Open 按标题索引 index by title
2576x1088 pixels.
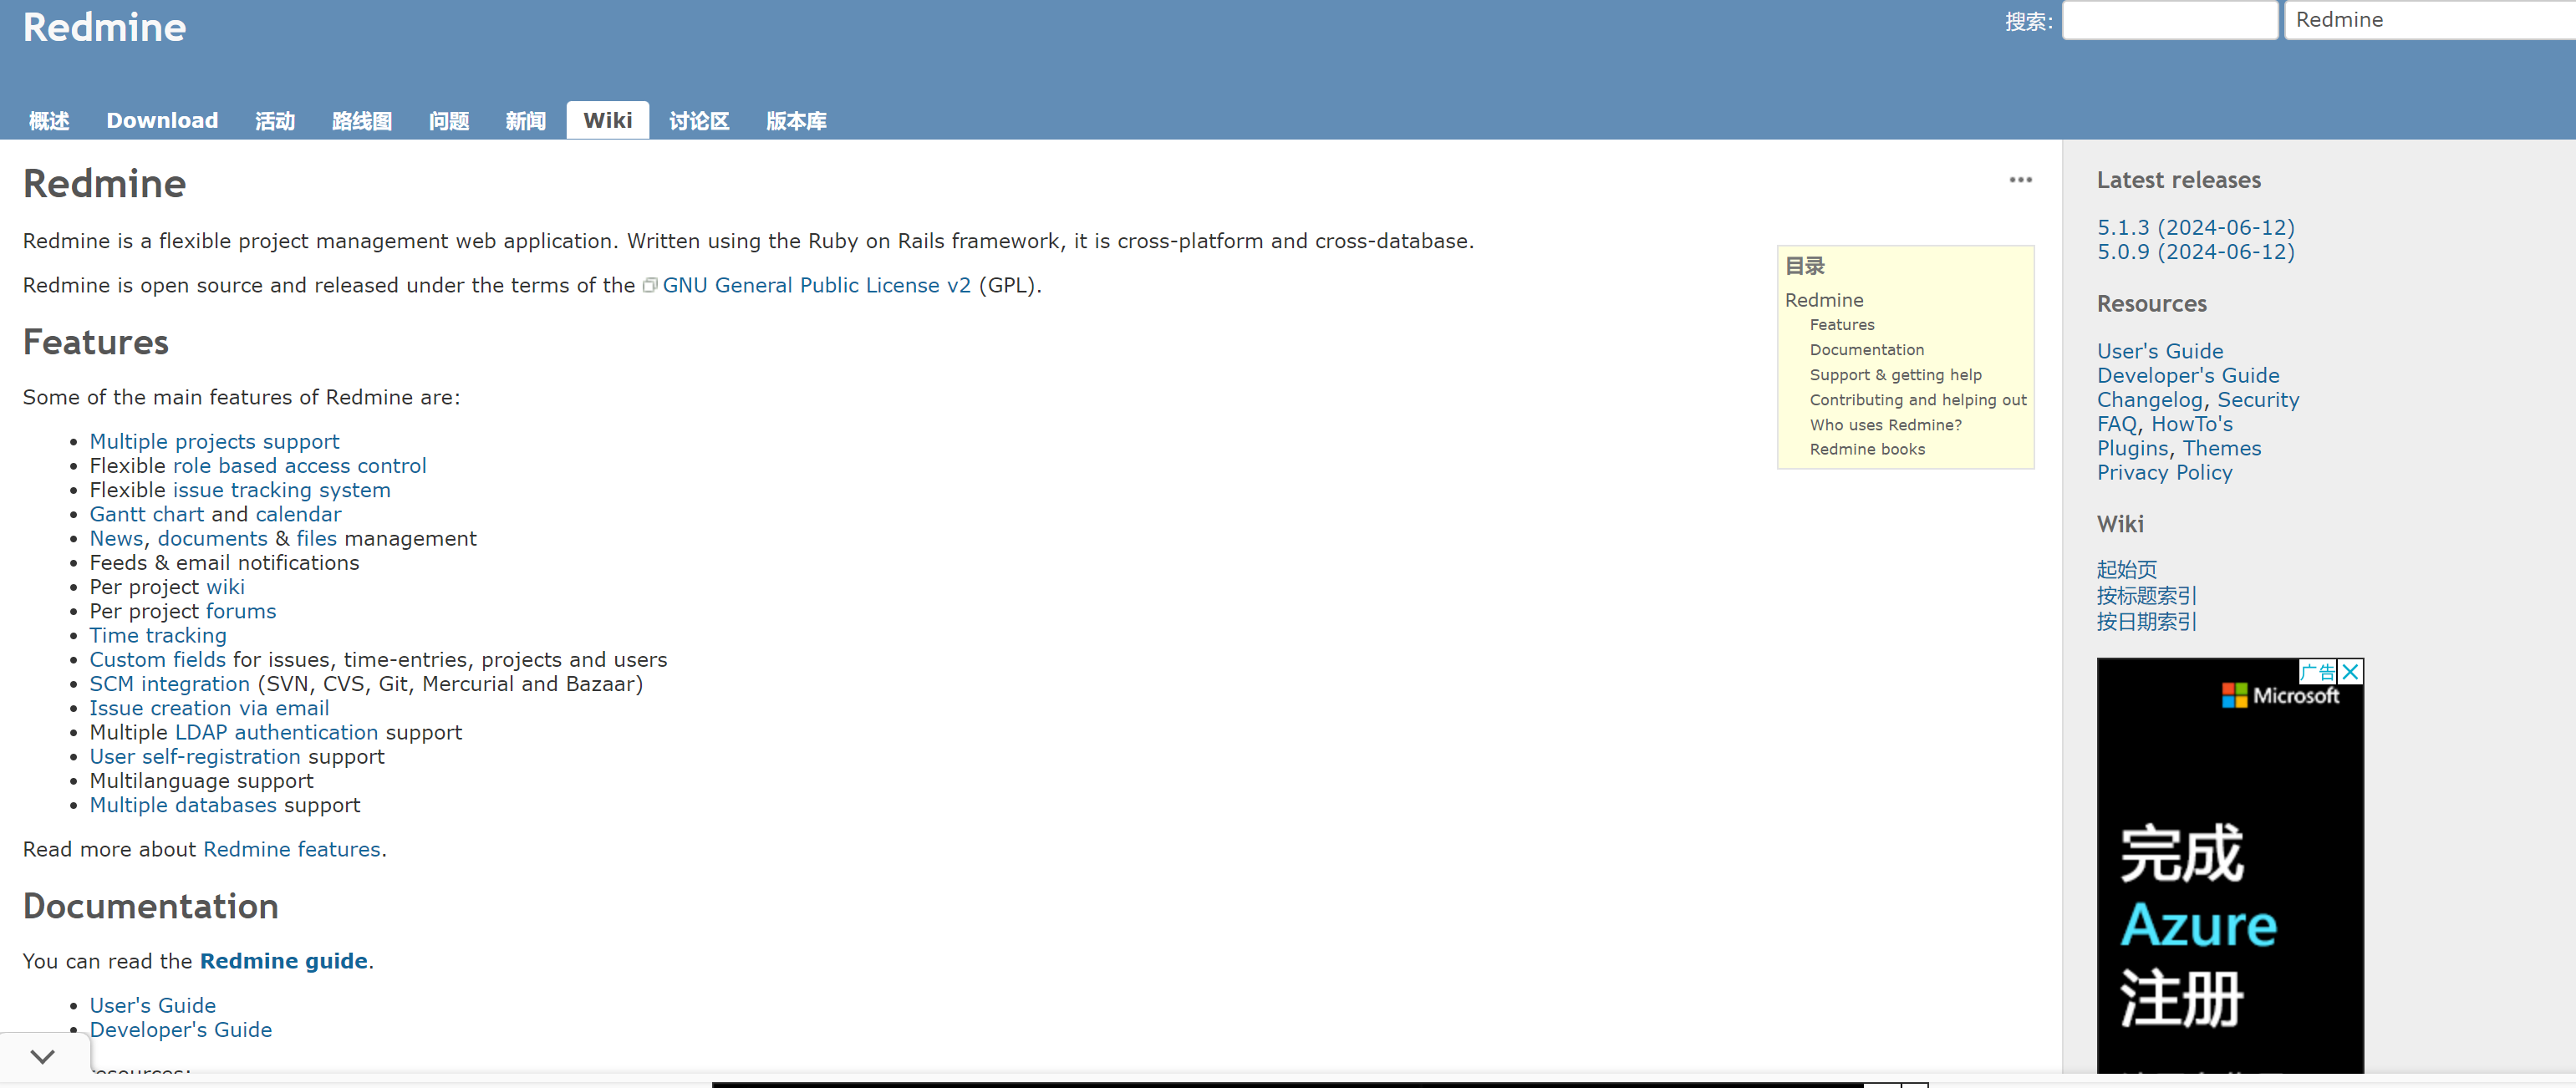pyautogui.click(x=2147, y=595)
